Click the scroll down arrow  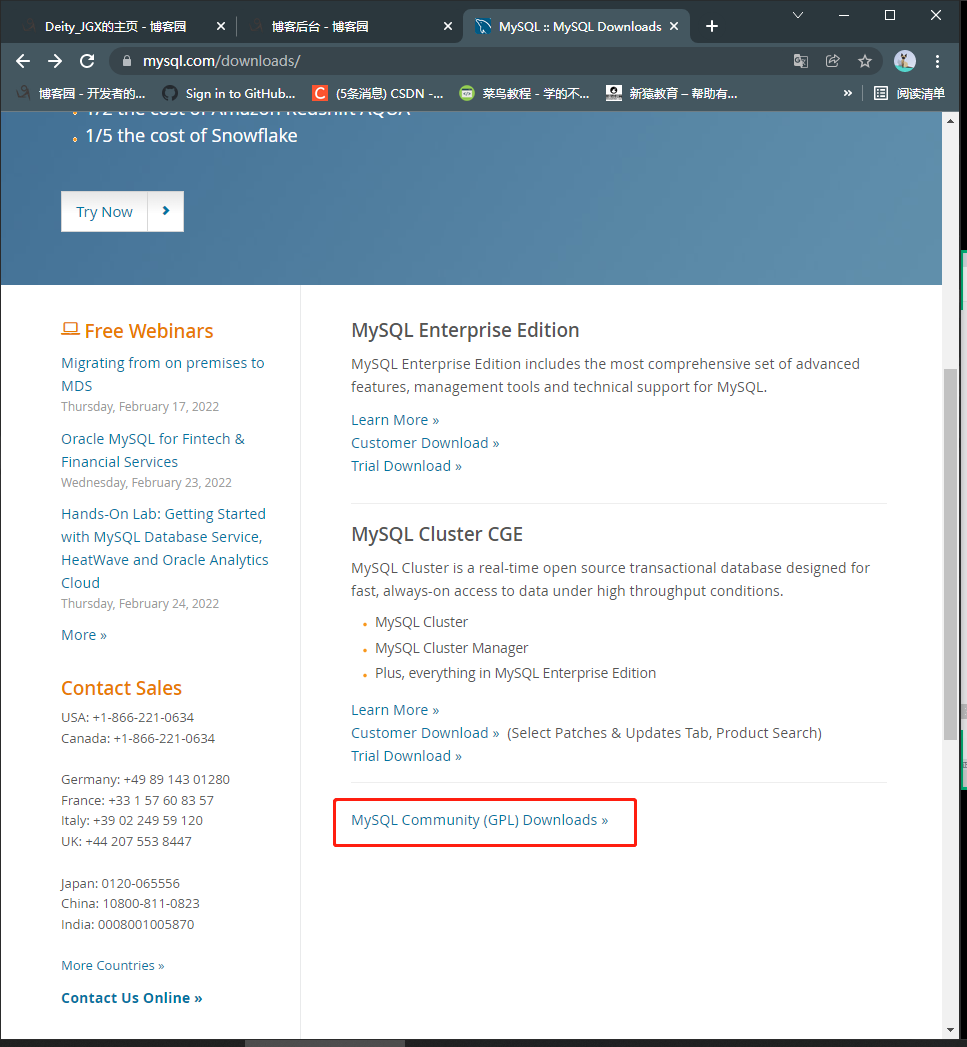pyautogui.click(x=950, y=1030)
